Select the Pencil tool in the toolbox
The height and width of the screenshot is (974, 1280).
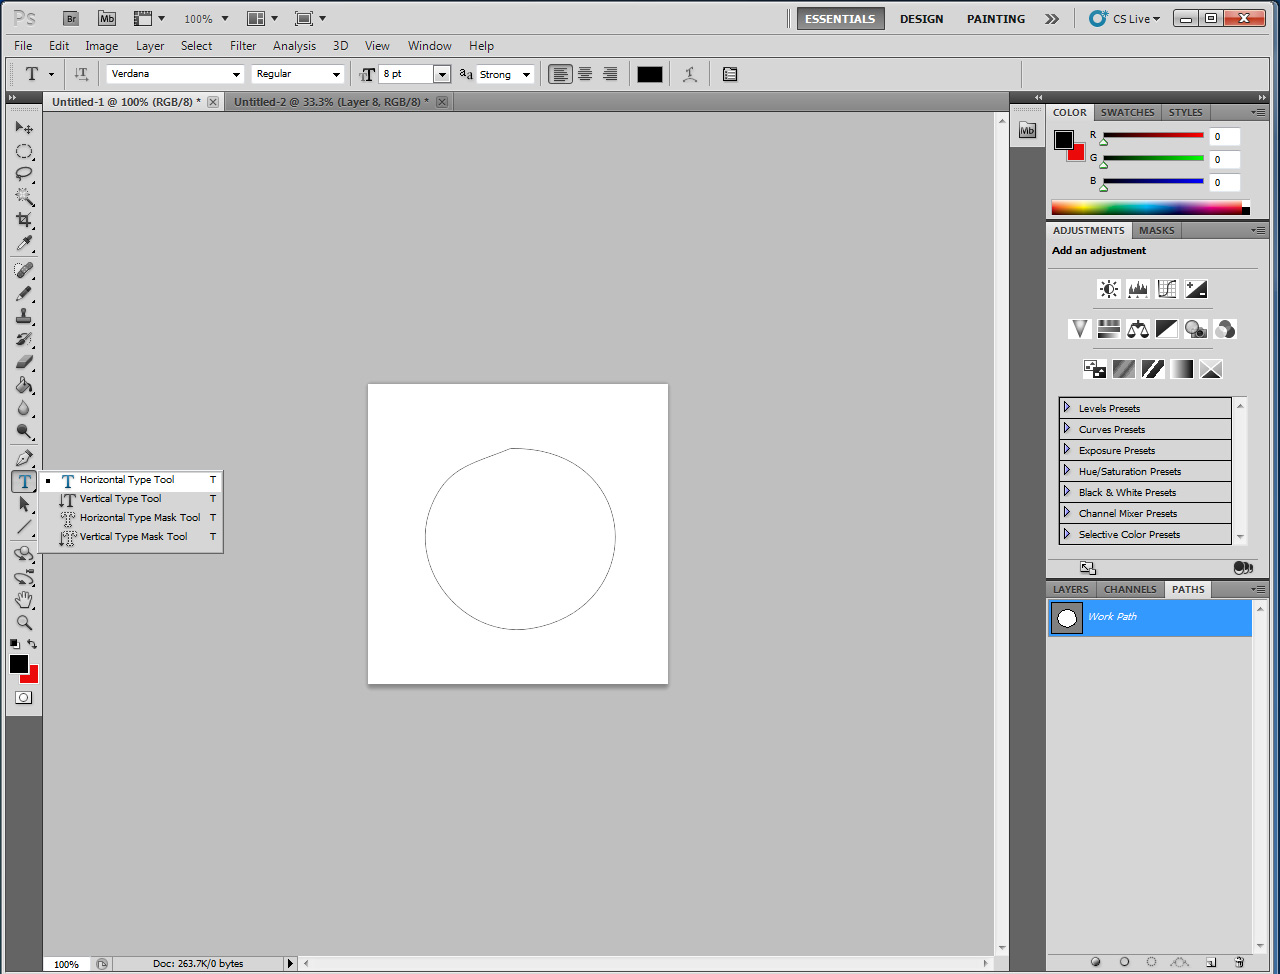(24, 293)
